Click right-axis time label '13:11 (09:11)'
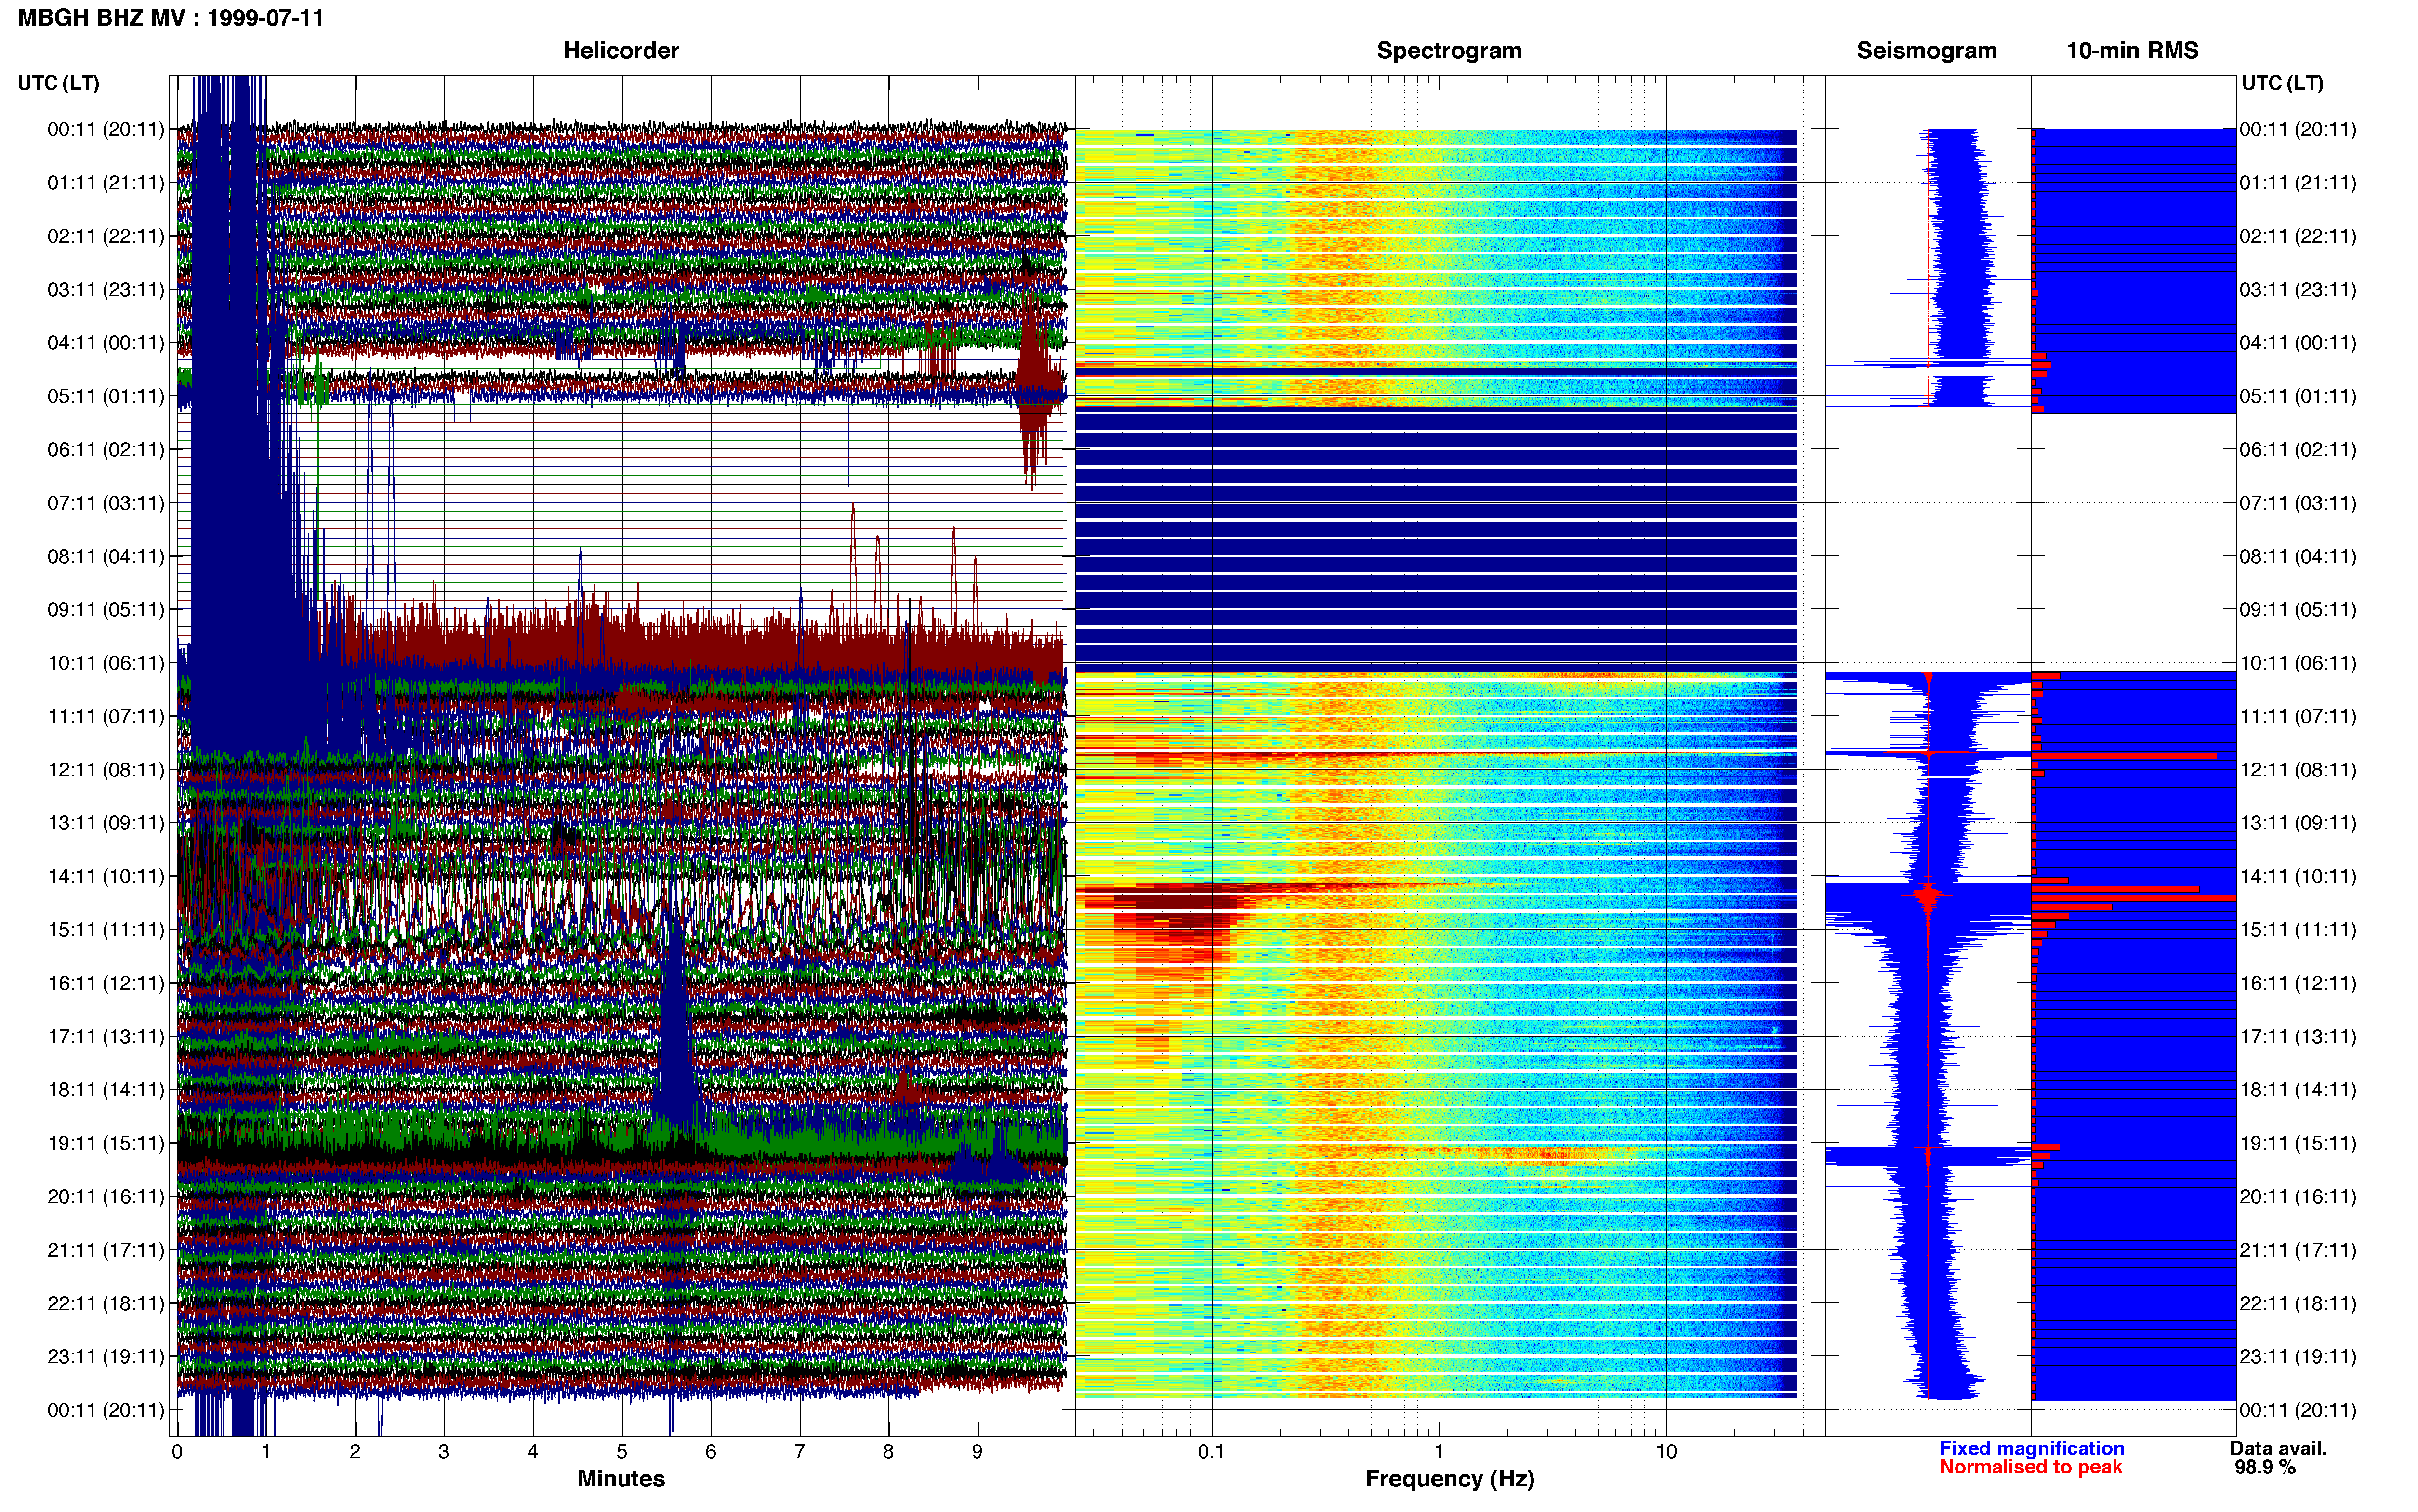This screenshot has height=1512, width=2418. pyautogui.click(x=2298, y=823)
